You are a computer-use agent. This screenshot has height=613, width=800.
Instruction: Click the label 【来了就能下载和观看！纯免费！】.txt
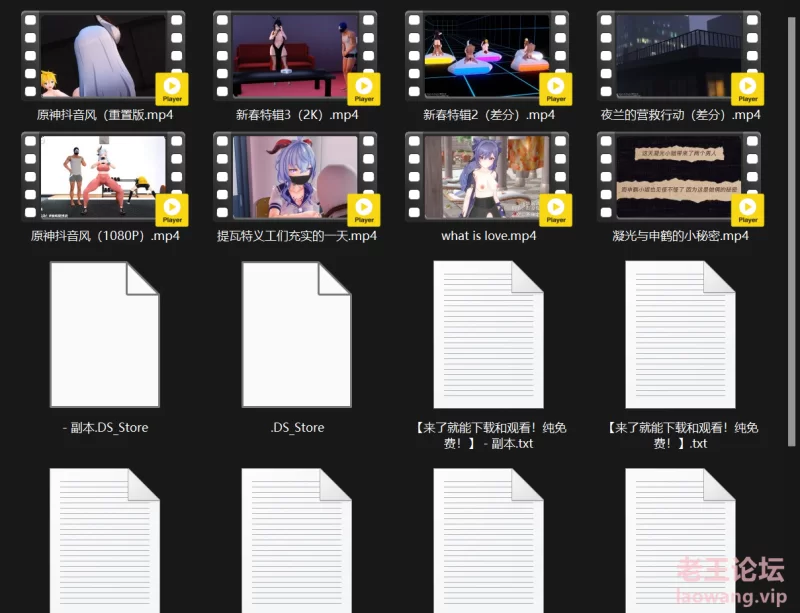point(681,435)
